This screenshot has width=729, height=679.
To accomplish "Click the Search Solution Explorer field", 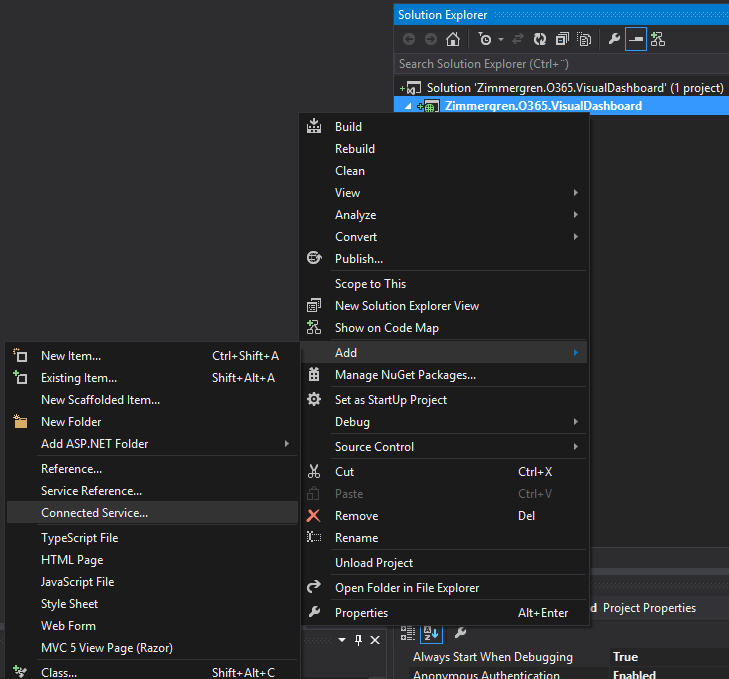I will (x=561, y=64).
